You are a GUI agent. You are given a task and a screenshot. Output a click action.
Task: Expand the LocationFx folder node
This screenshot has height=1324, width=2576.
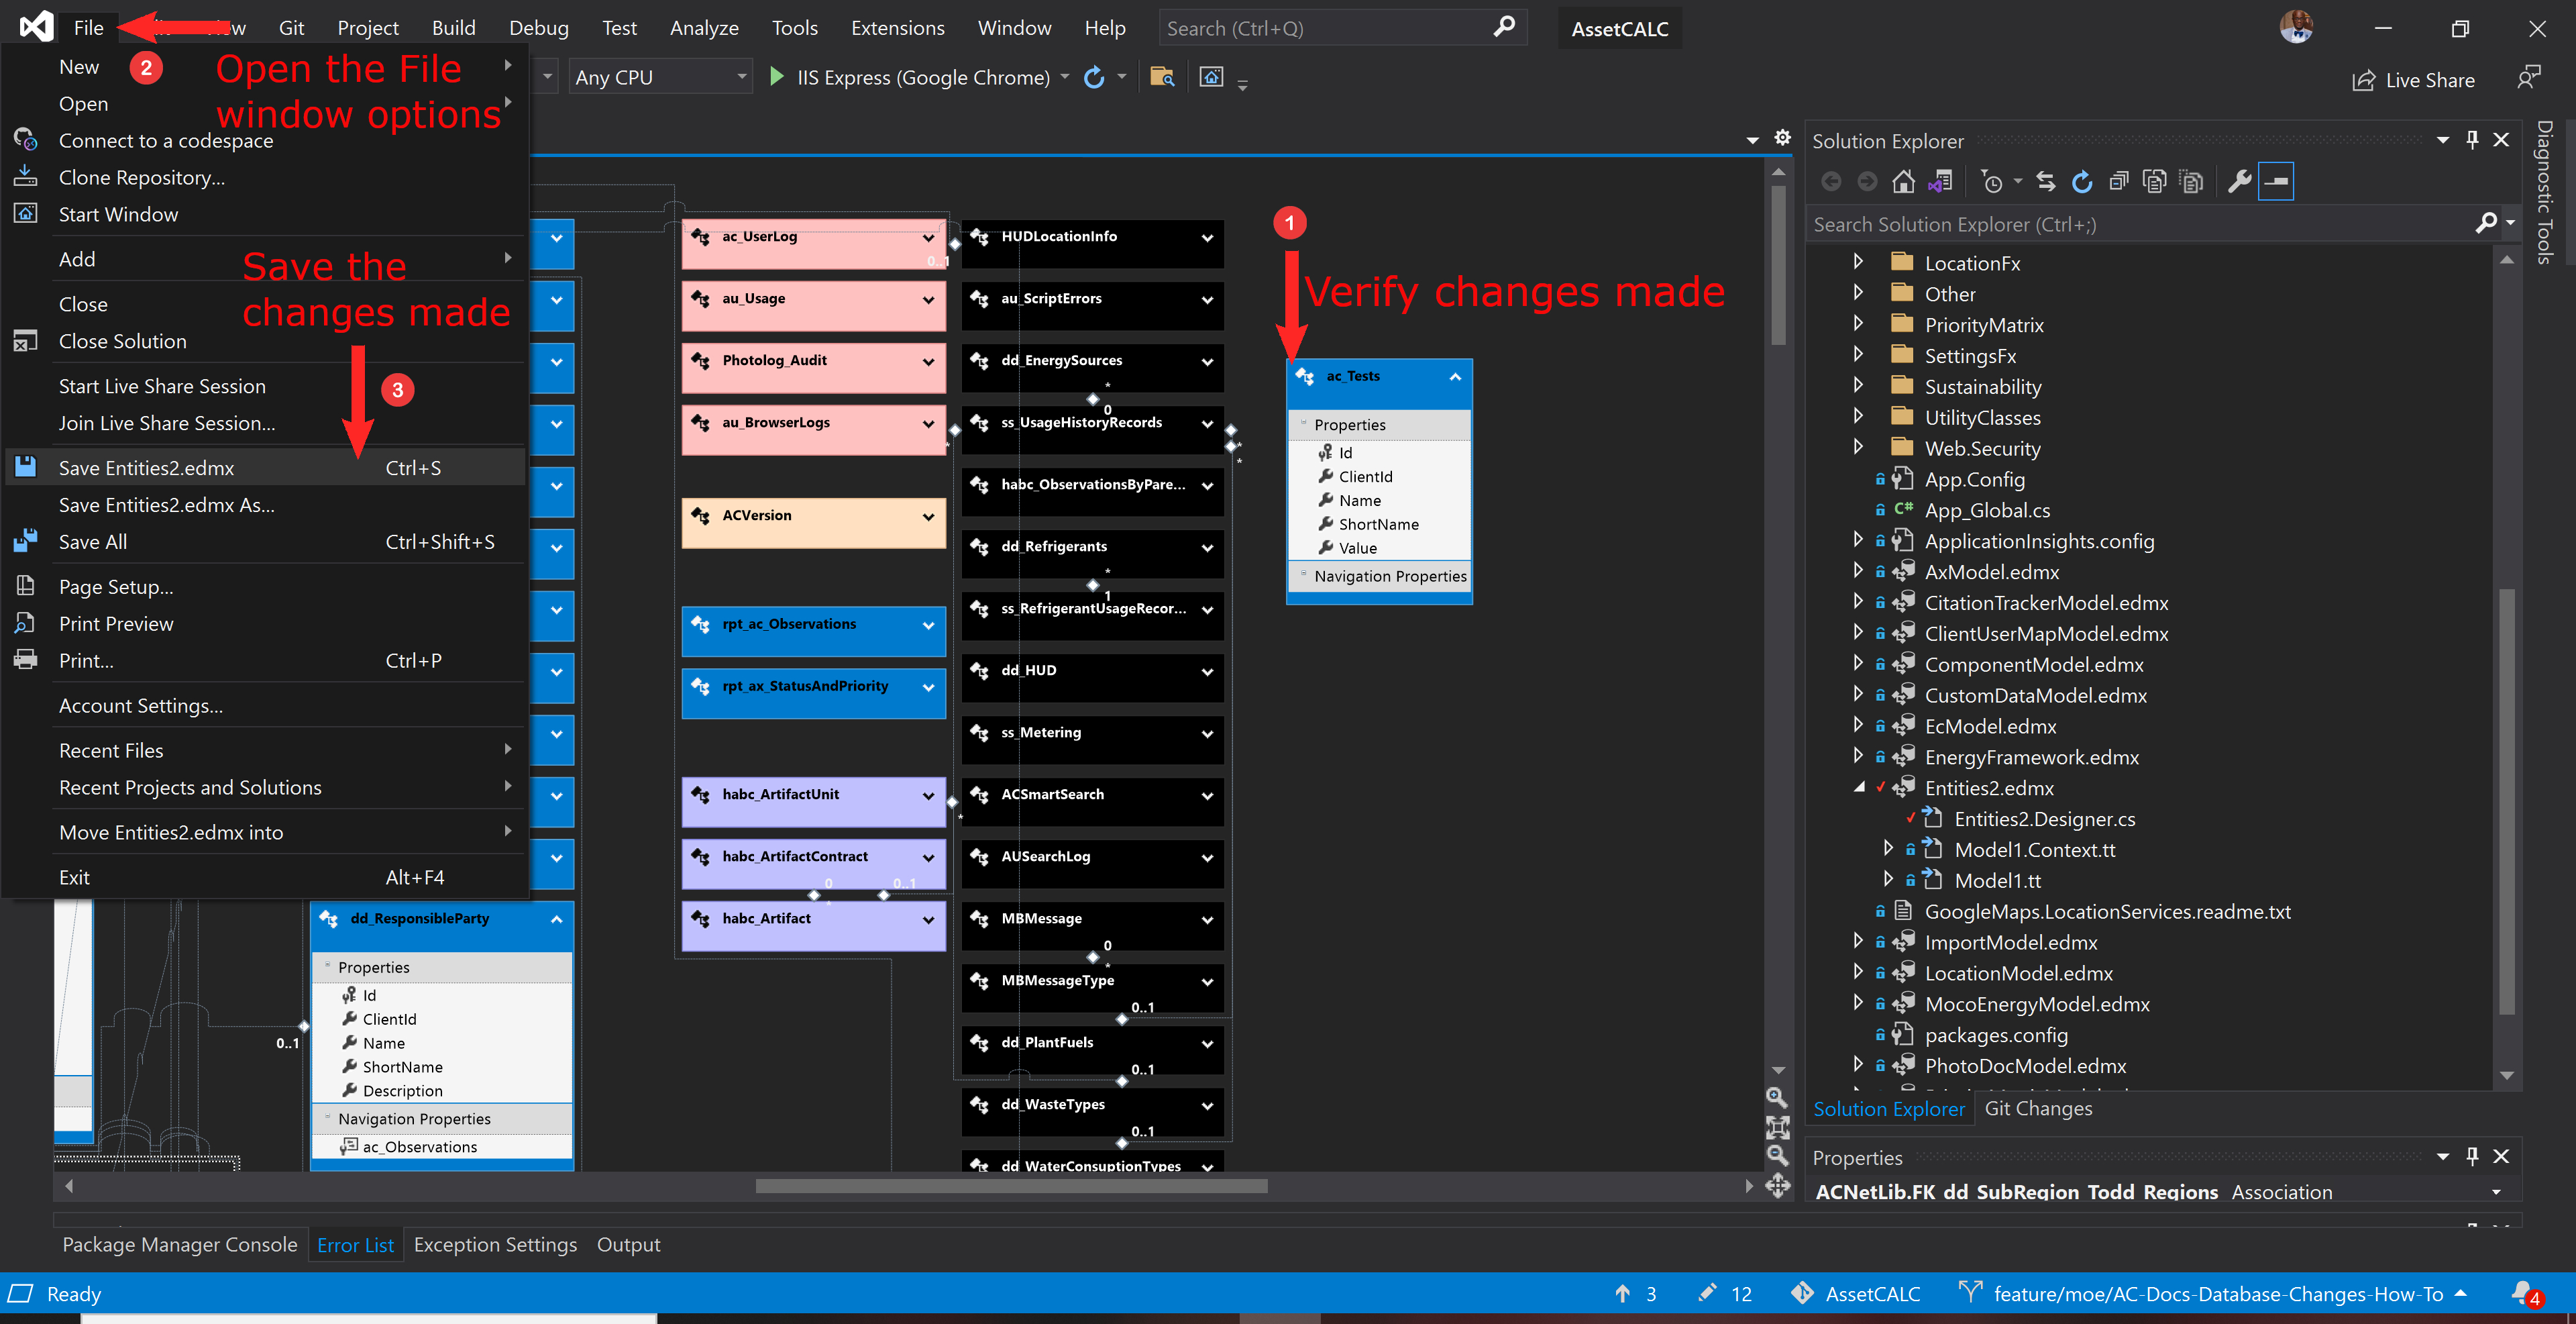click(x=1858, y=262)
